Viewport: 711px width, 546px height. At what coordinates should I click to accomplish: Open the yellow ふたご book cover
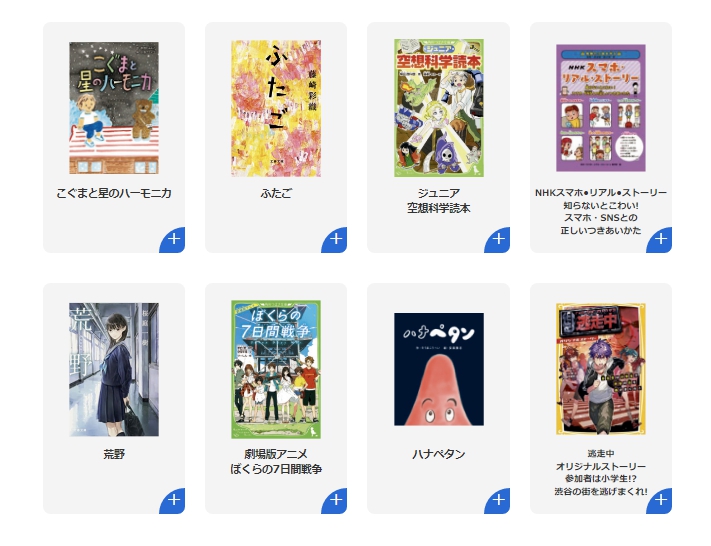coord(276,108)
